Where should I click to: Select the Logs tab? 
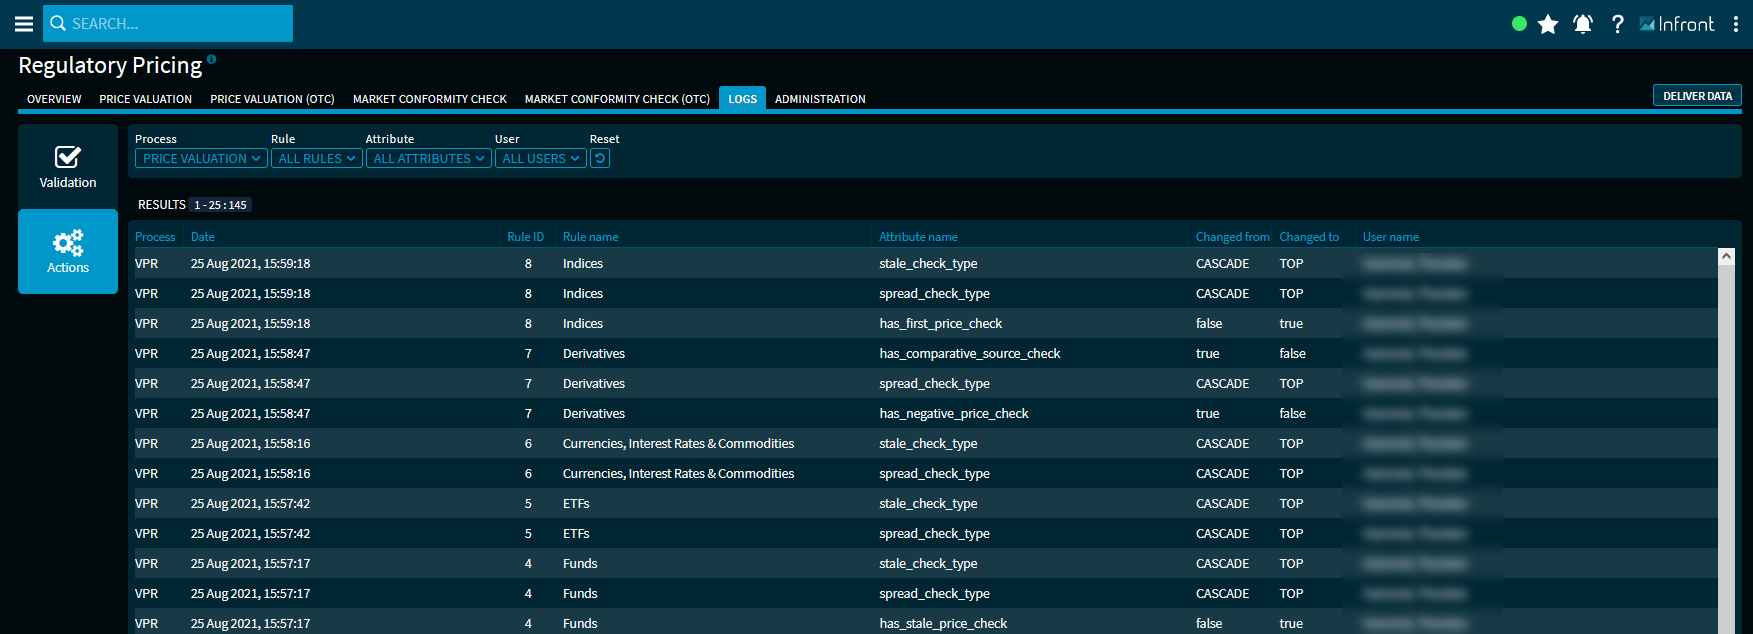tap(742, 98)
